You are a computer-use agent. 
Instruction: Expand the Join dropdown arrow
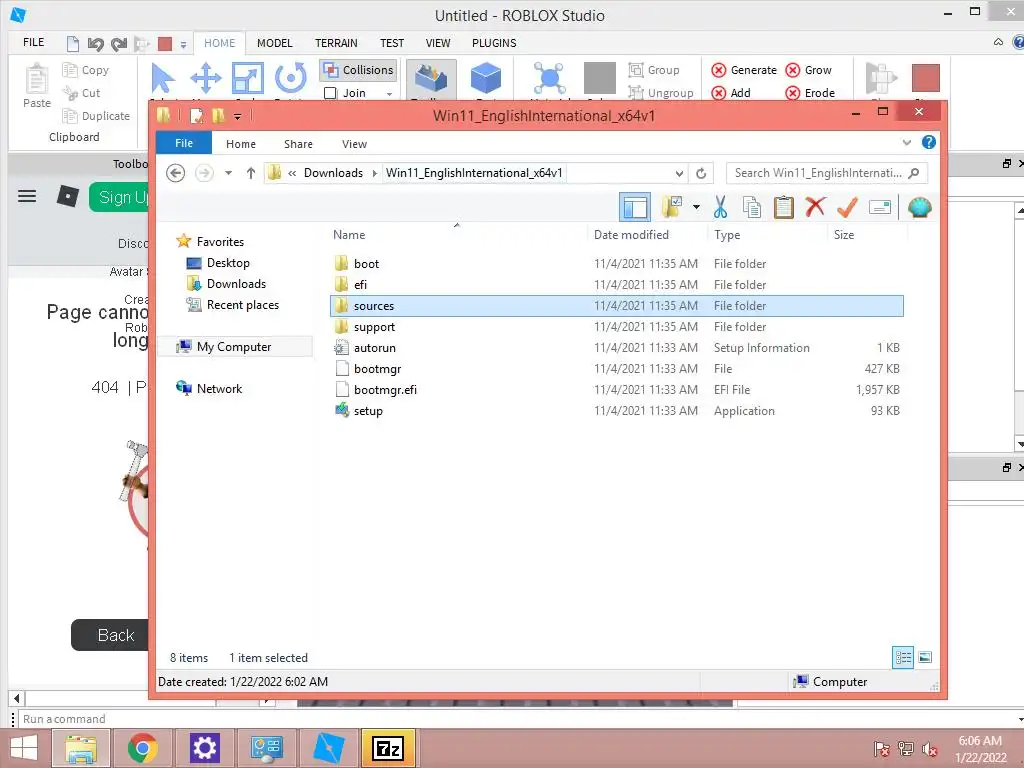390,93
